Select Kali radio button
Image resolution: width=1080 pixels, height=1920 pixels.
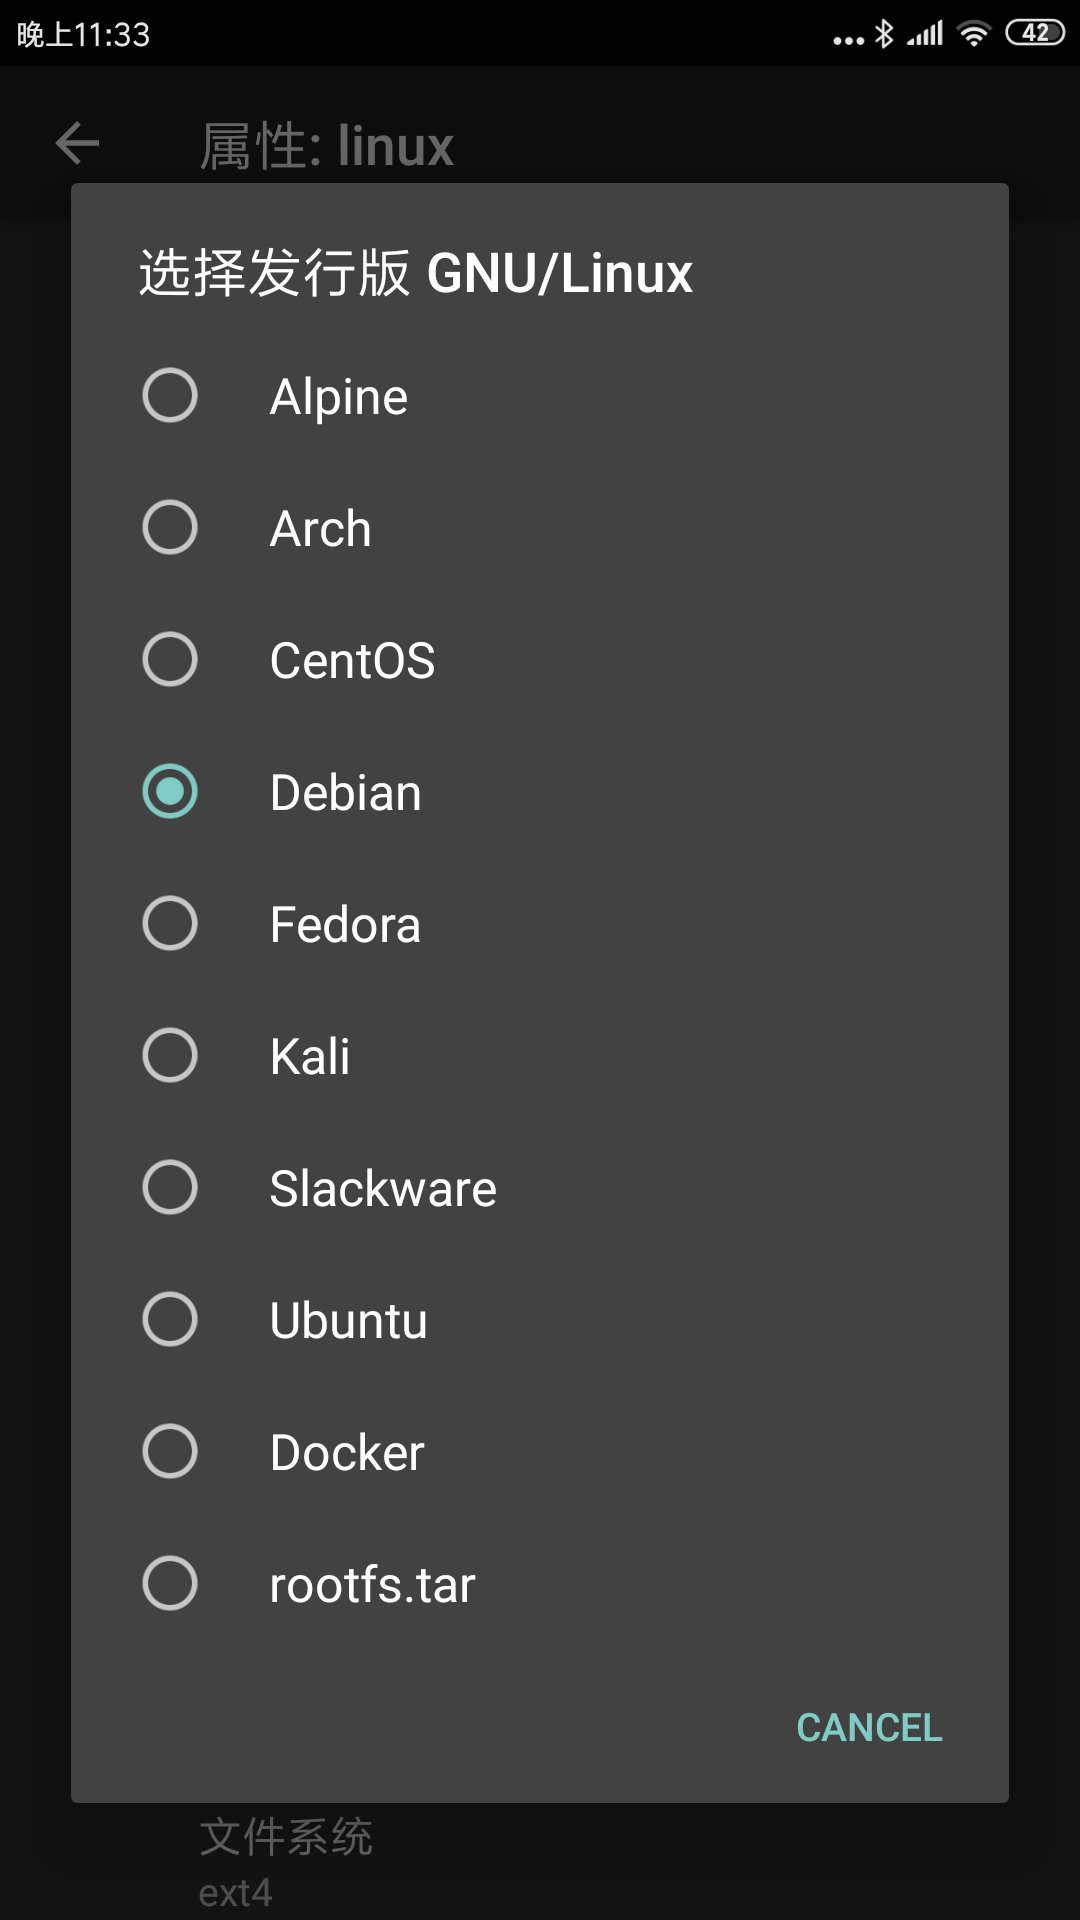[170, 1055]
